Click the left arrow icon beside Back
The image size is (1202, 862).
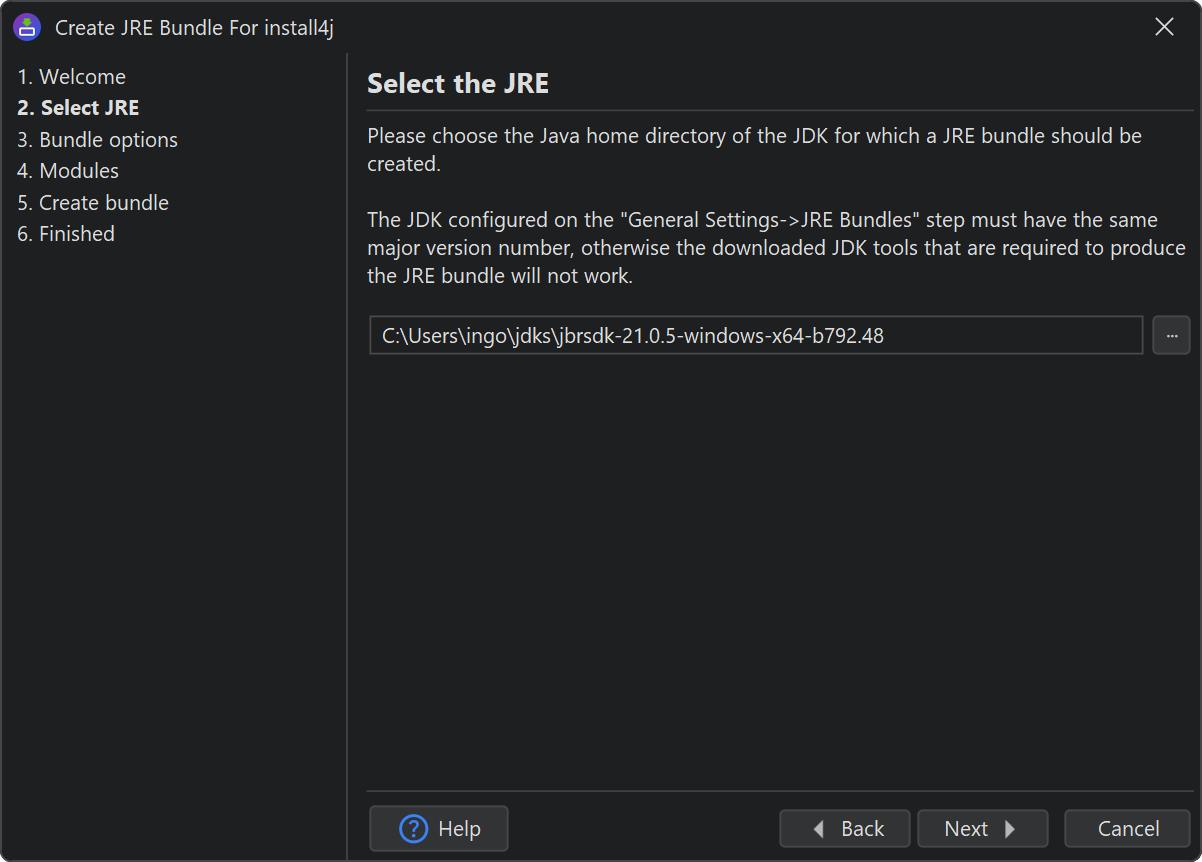tap(819, 829)
